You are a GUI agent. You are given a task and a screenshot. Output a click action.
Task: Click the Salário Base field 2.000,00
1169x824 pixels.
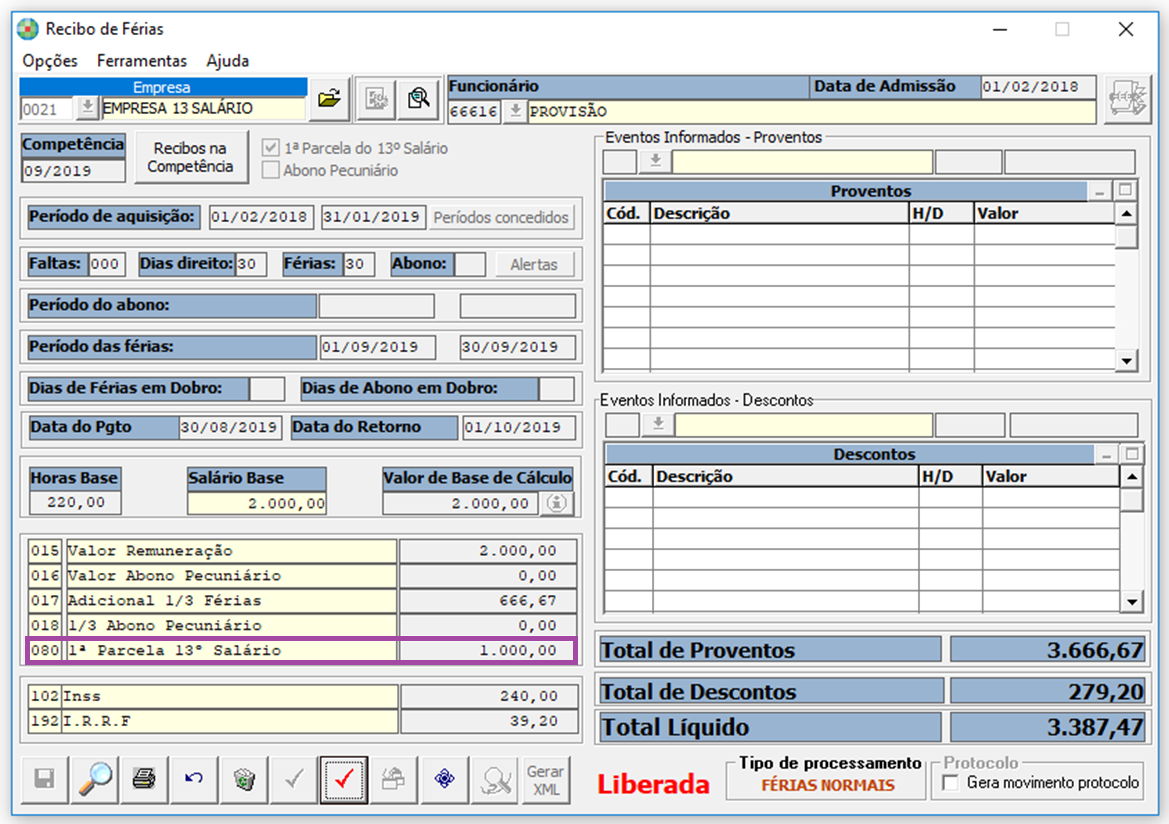(256, 503)
